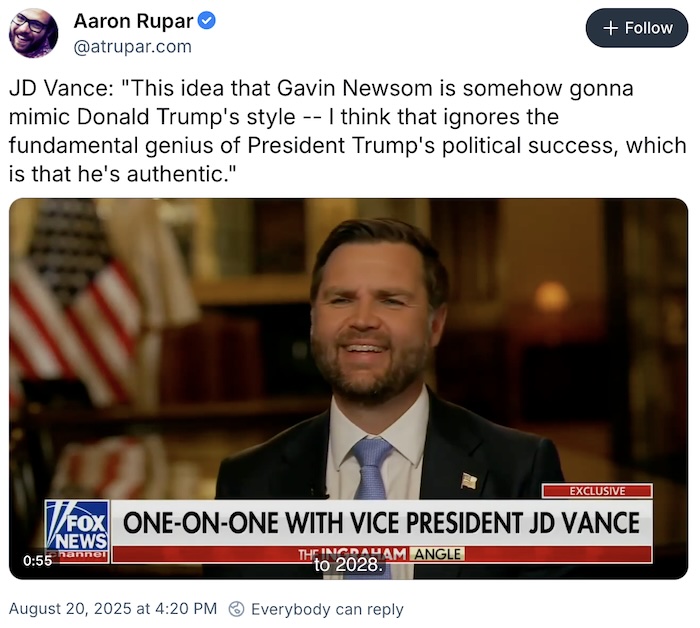Click the plus icon on Follow
700x628 pixels.
coord(611,28)
